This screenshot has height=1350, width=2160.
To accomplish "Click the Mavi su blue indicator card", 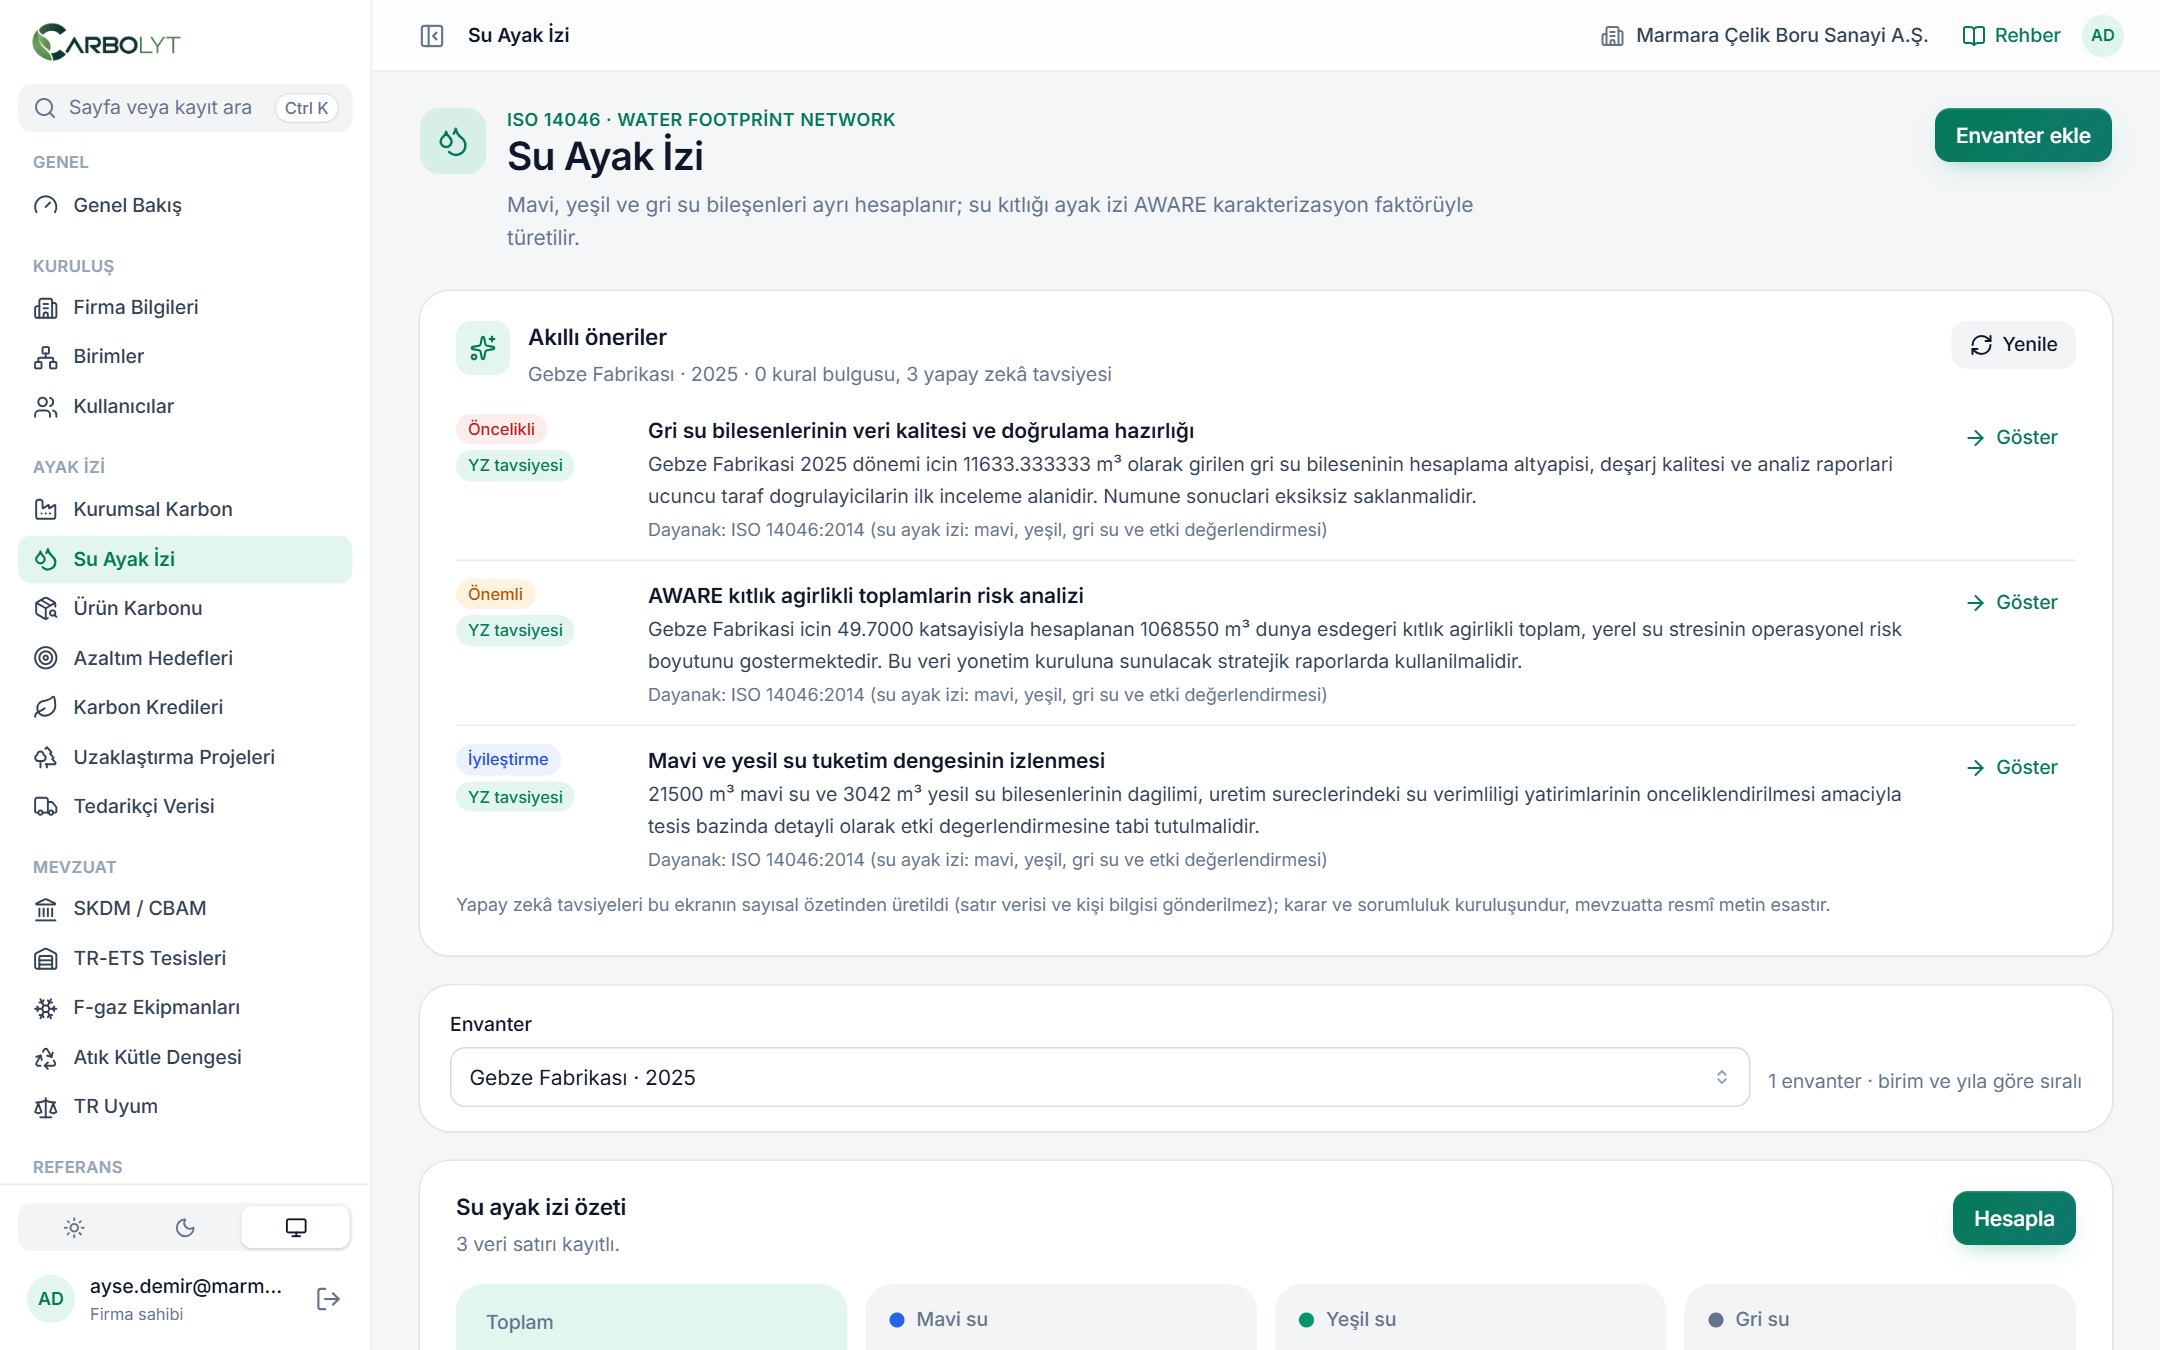I will pos(1060,1318).
